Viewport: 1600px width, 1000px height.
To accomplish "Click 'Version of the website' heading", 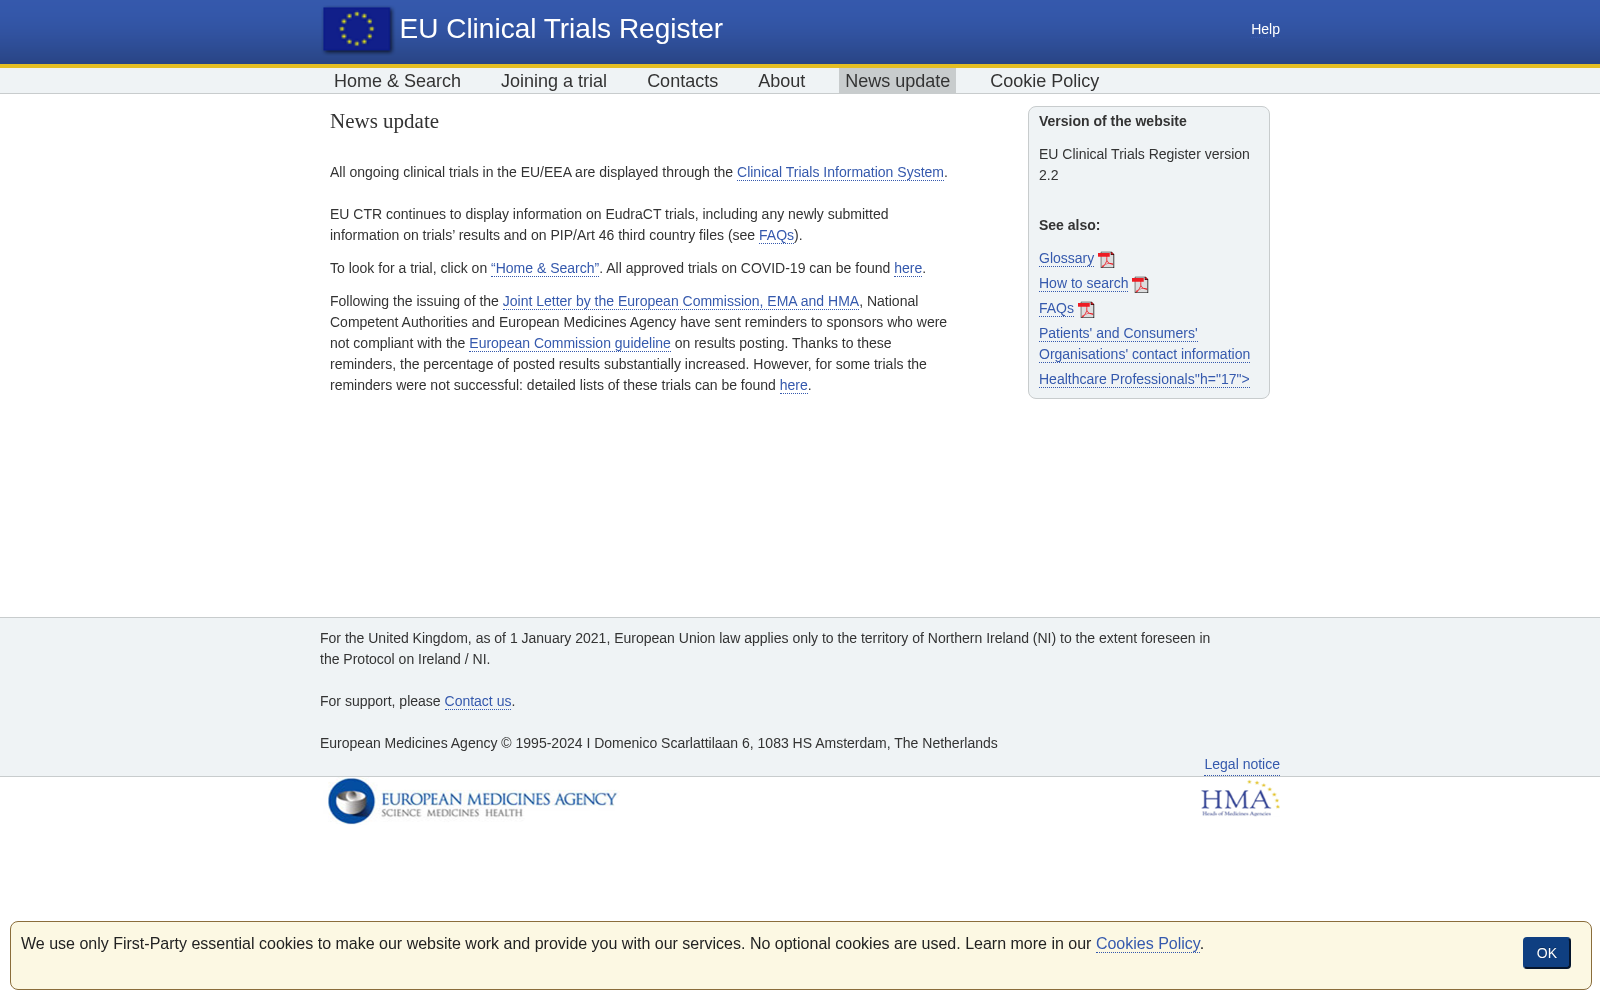I will click(x=1113, y=121).
